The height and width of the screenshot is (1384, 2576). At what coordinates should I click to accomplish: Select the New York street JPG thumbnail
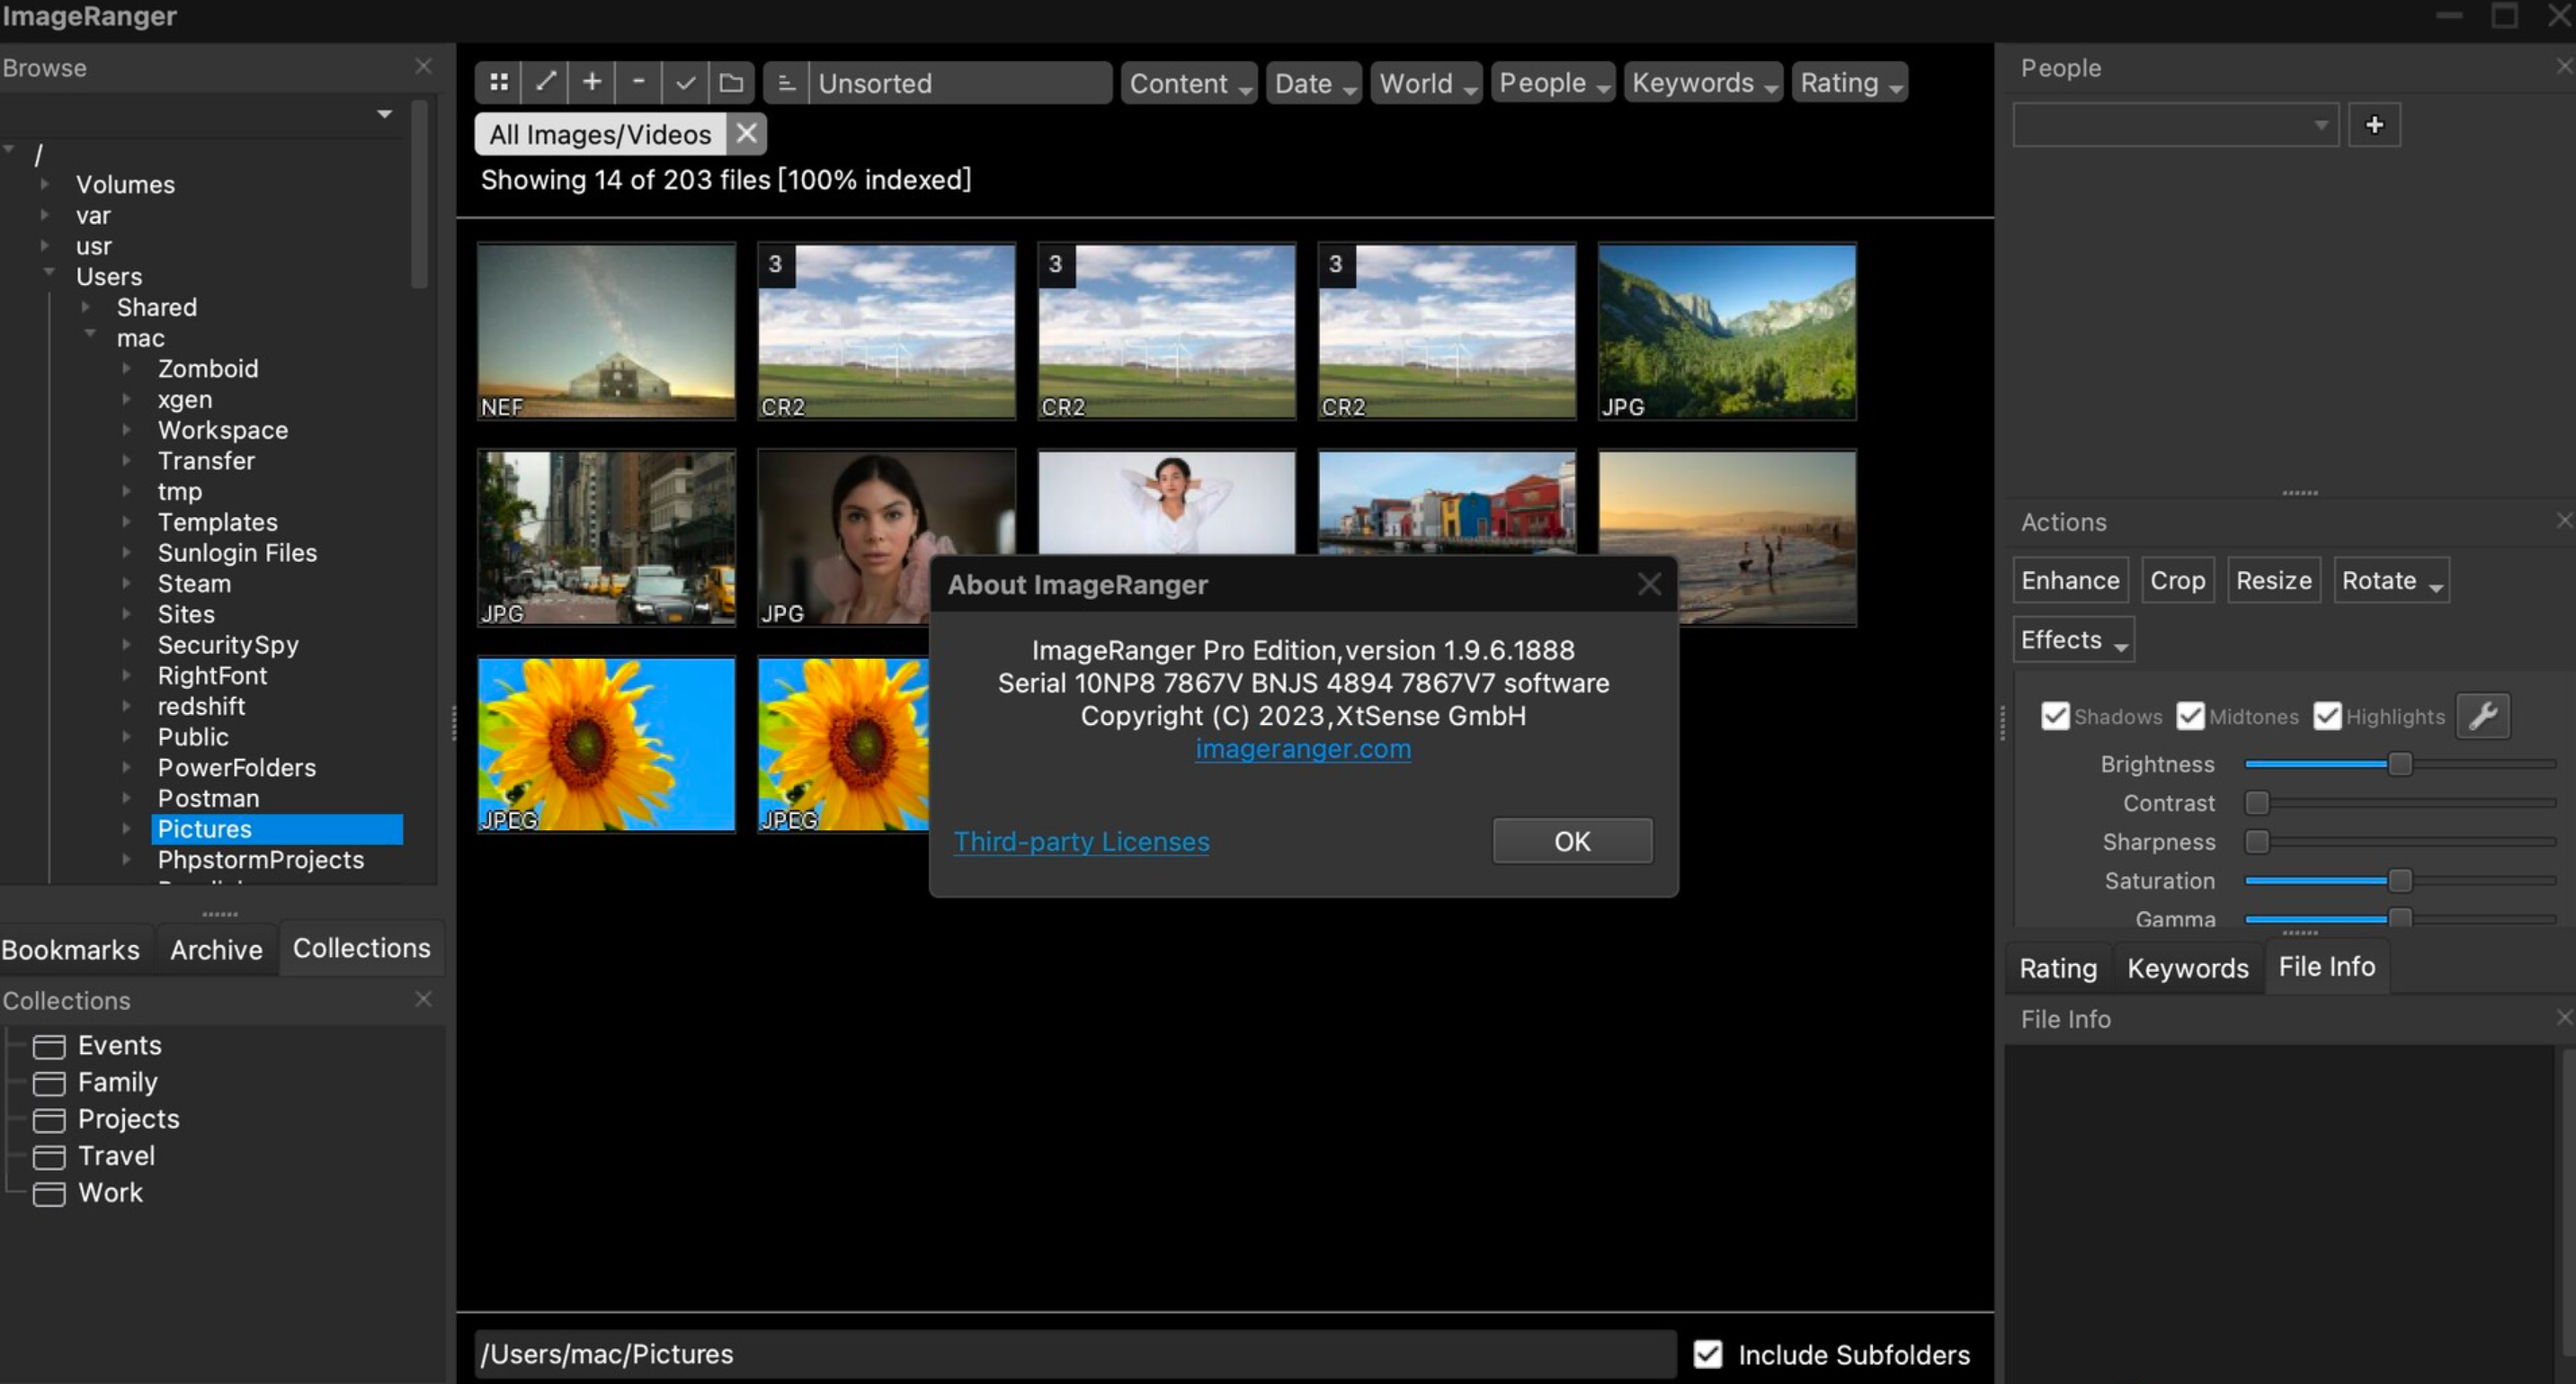click(606, 538)
